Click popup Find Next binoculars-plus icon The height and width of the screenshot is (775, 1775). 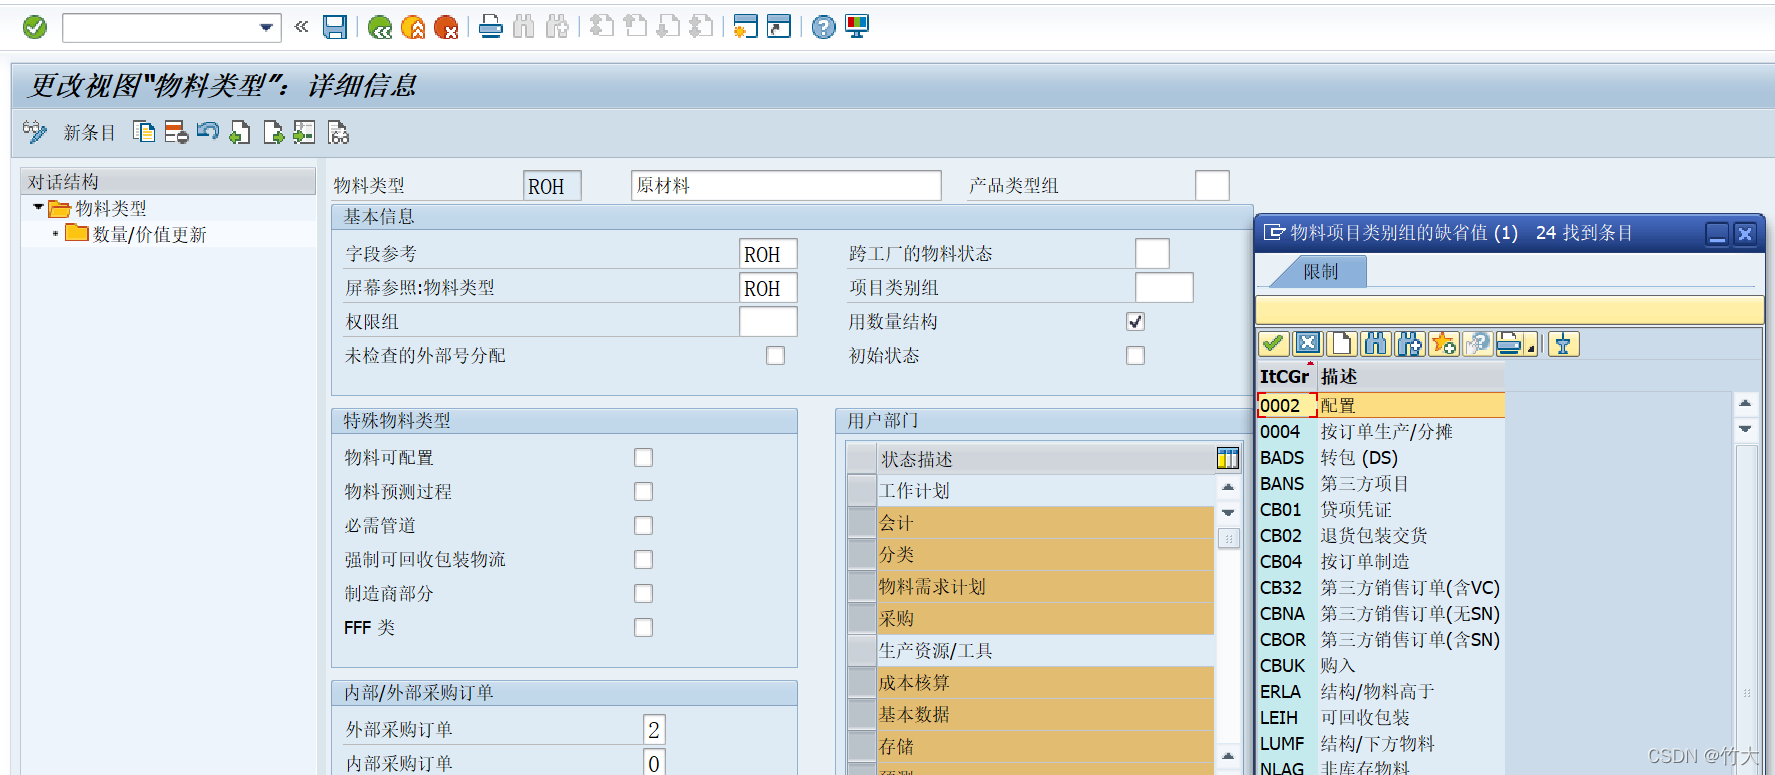click(x=1410, y=344)
